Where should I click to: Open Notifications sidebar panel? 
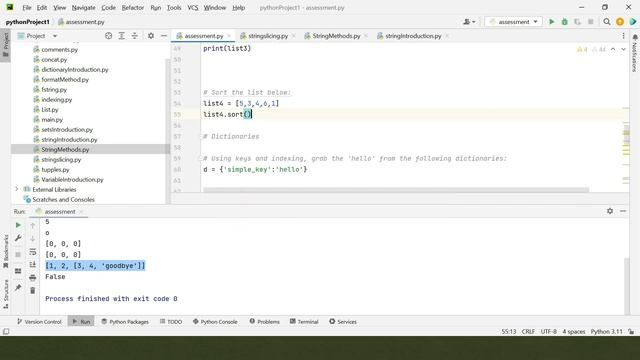(x=635, y=53)
